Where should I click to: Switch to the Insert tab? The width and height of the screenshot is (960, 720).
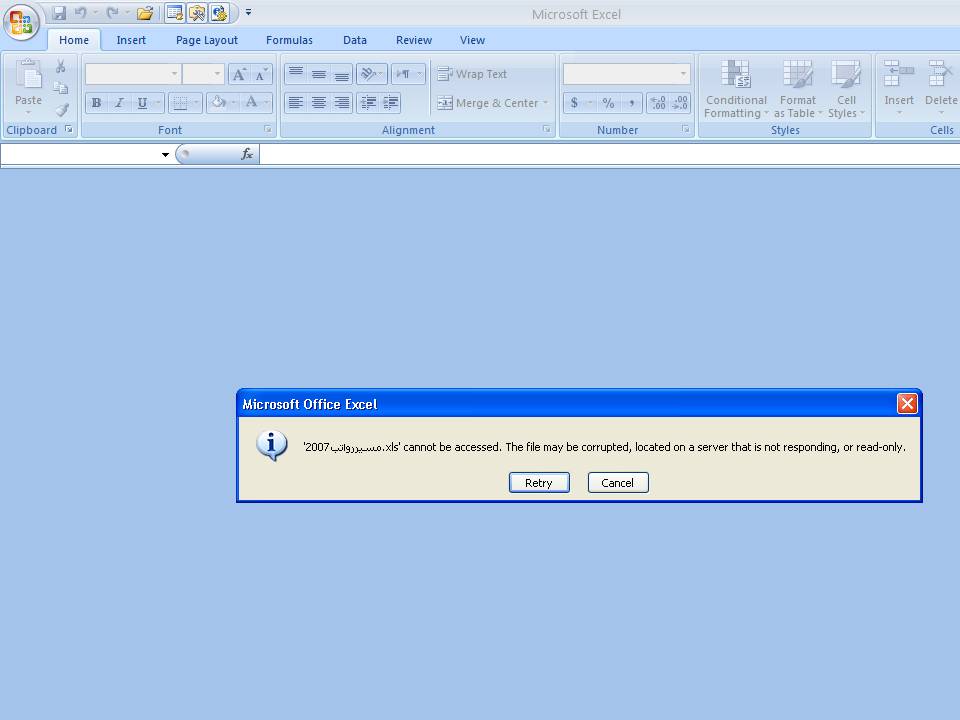[x=131, y=40]
